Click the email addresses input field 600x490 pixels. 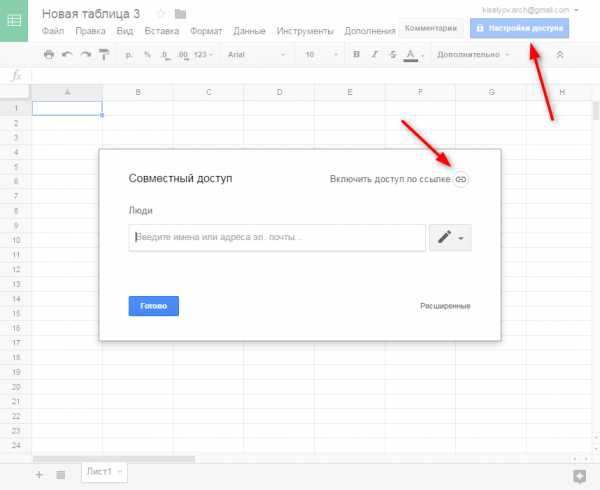click(x=277, y=238)
